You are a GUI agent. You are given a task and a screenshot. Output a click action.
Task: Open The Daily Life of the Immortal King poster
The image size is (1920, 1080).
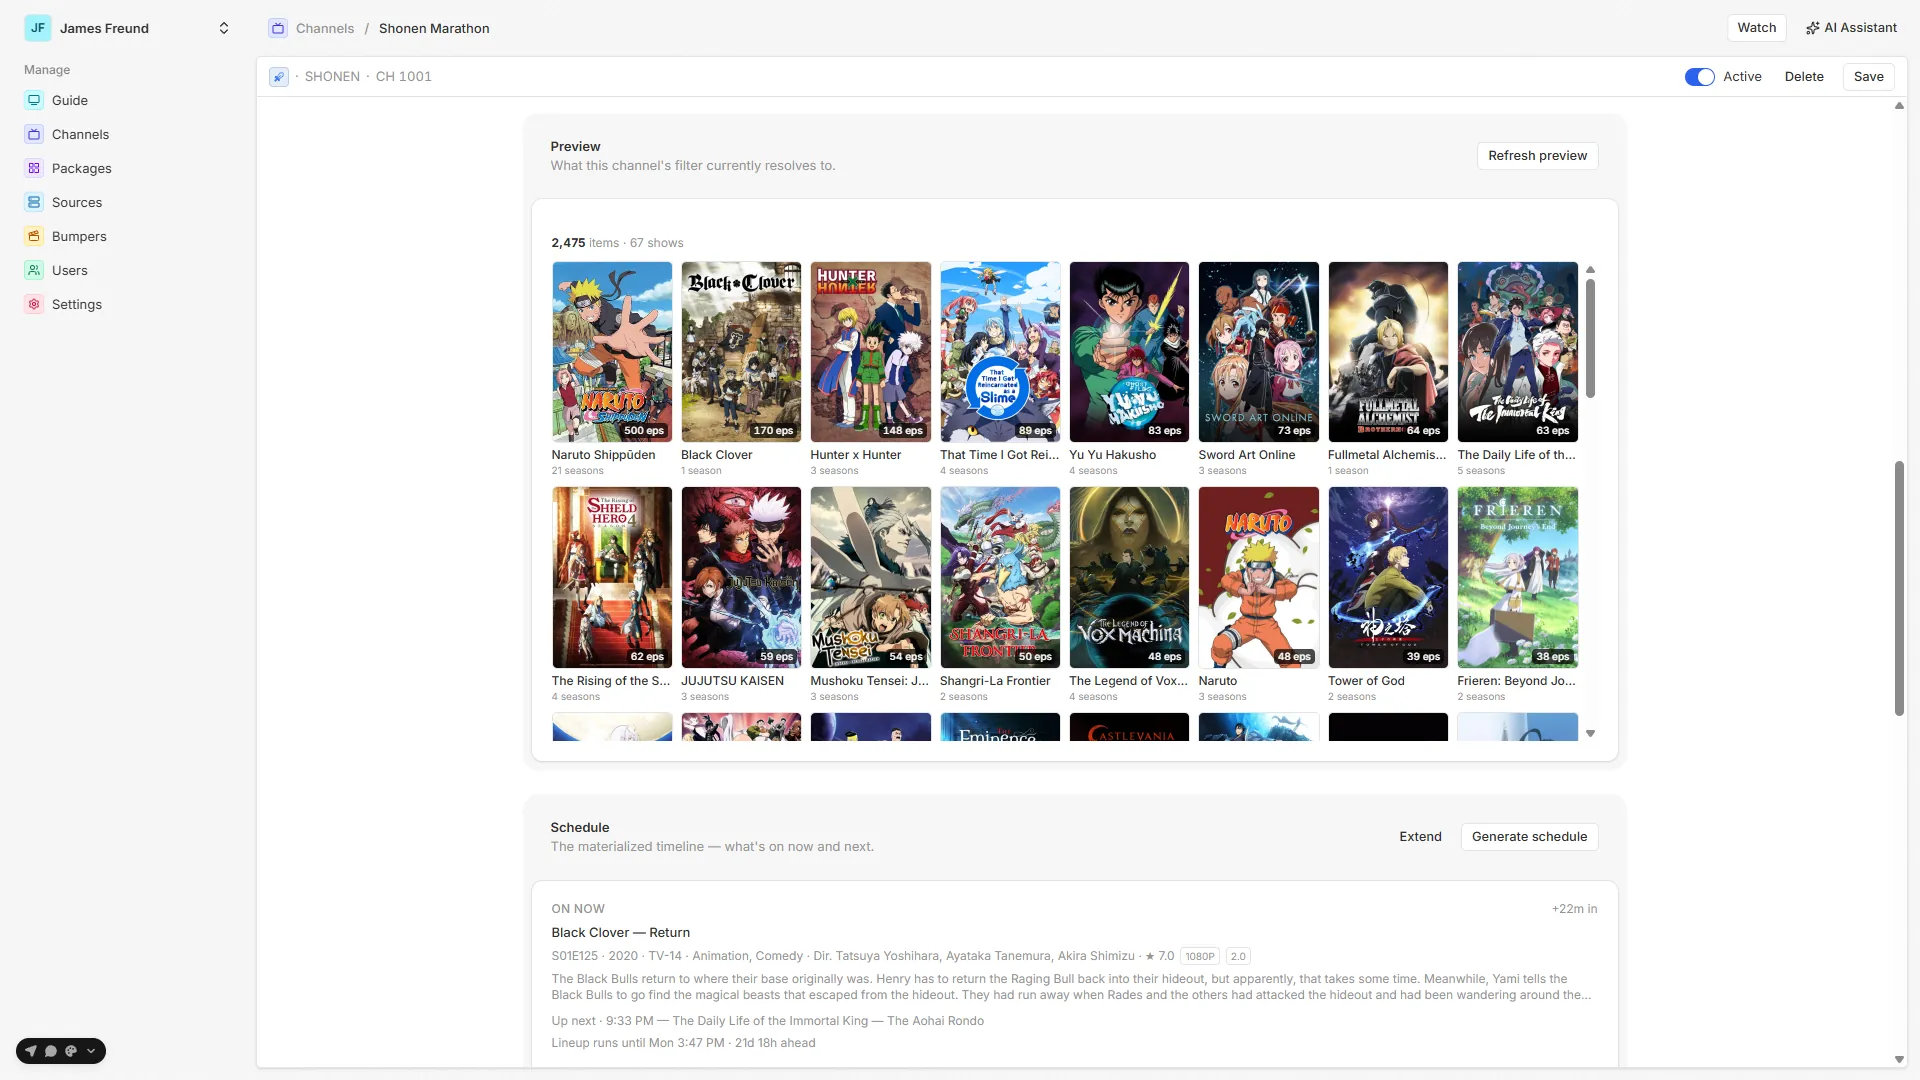coord(1517,352)
